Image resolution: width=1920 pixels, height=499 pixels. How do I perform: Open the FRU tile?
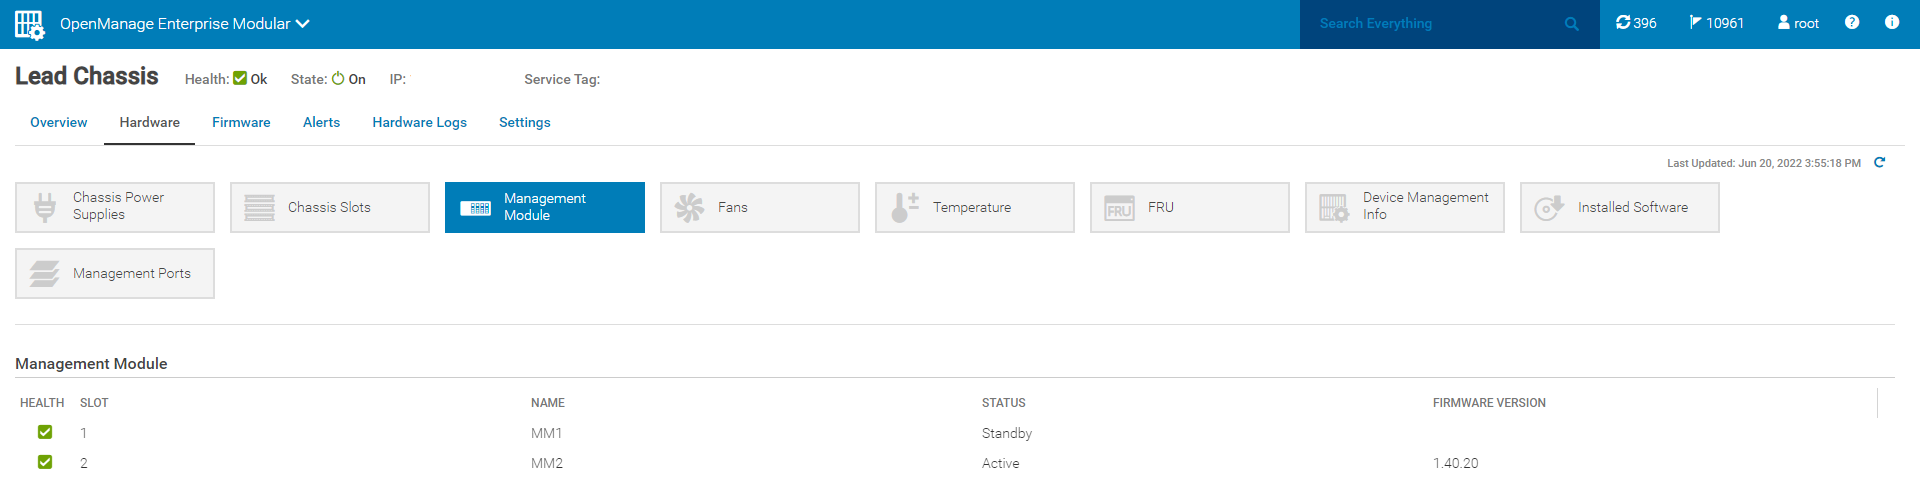[x=1190, y=207]
